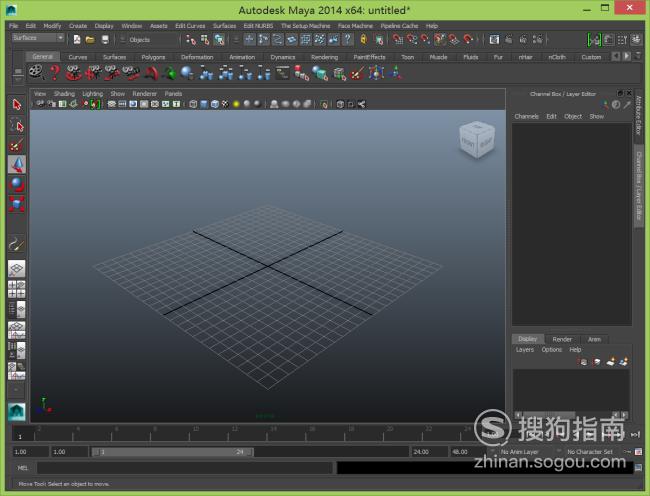The height and width of the screenshot is (496, 650).
Task: Toggle Make Live magnet icon
Action: point(468,39)
